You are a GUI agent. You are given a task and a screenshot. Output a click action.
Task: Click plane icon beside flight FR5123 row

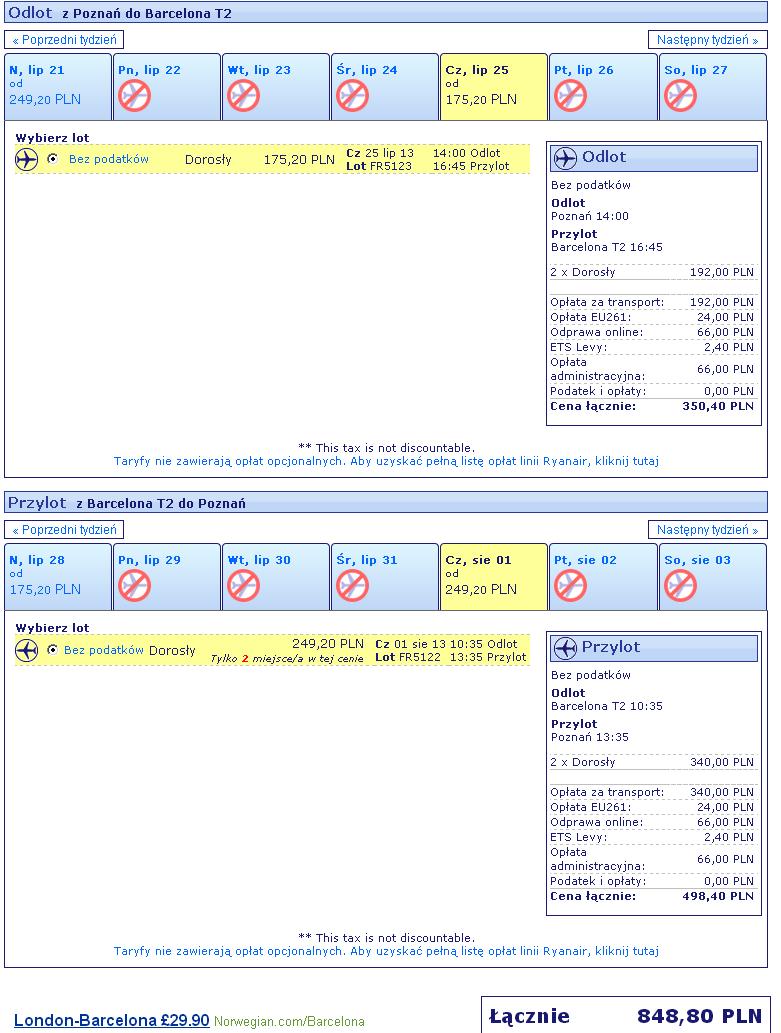click(x=26, y=159)
